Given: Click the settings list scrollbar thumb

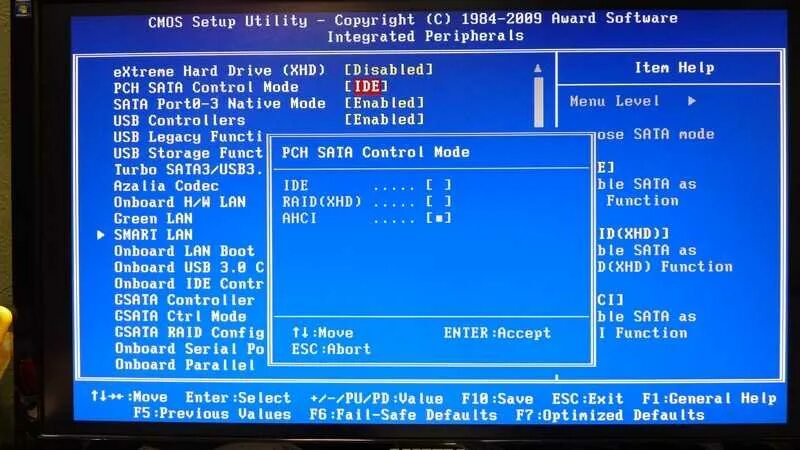Looking at the screenshot, I should coord(538,102).
